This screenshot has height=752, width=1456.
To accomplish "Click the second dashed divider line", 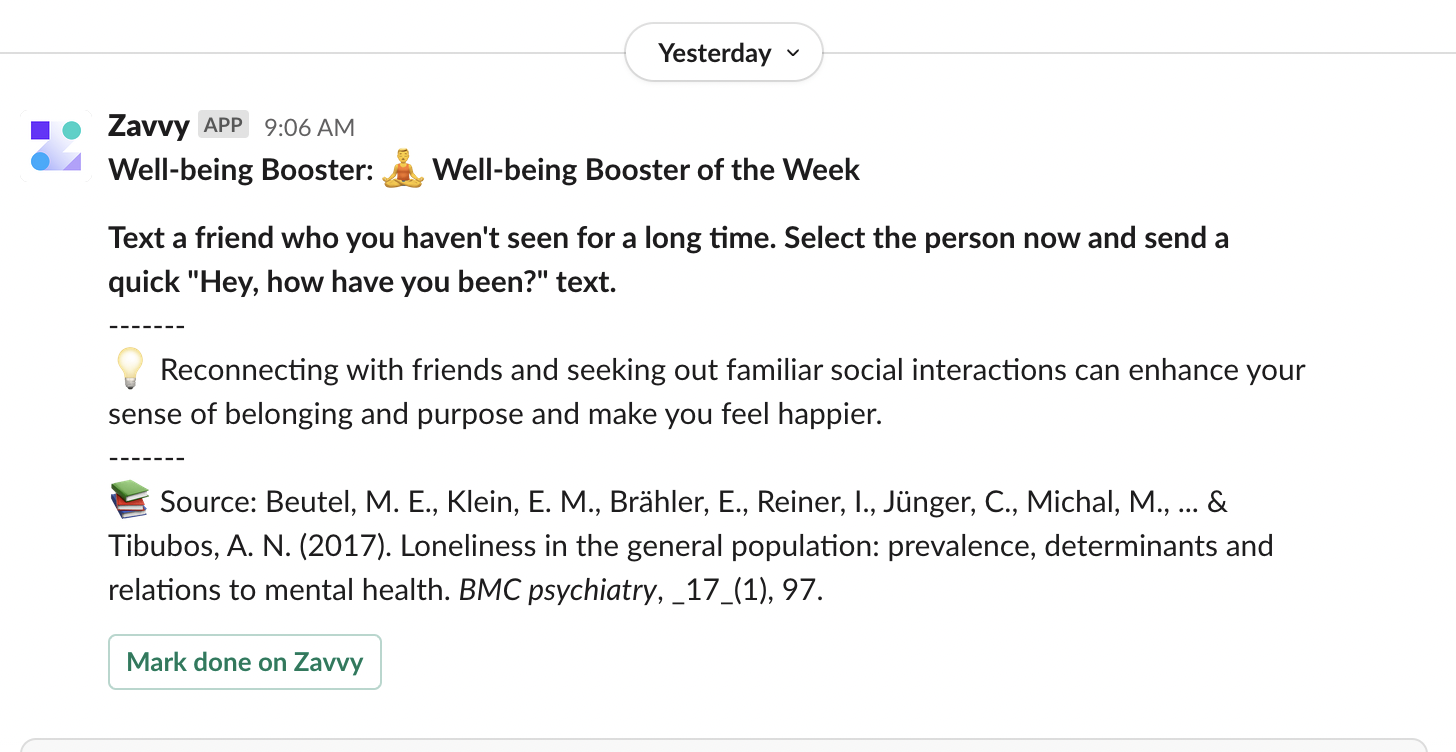I will click(x=145, y=456).
